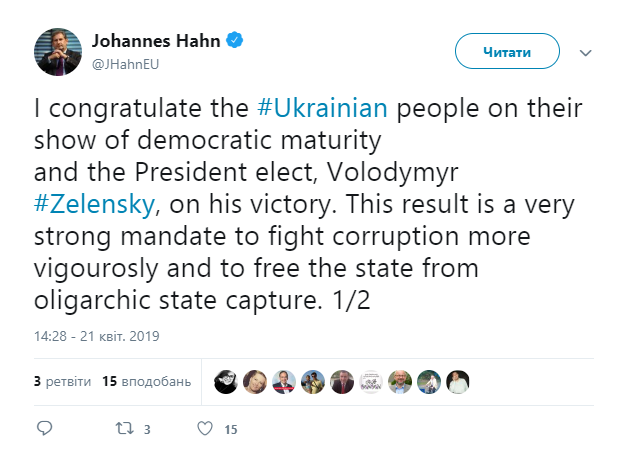Viewport: 632px width, 459px height.
Task: Open the last liker avatar in the row
Action: [x=458, y=381]
